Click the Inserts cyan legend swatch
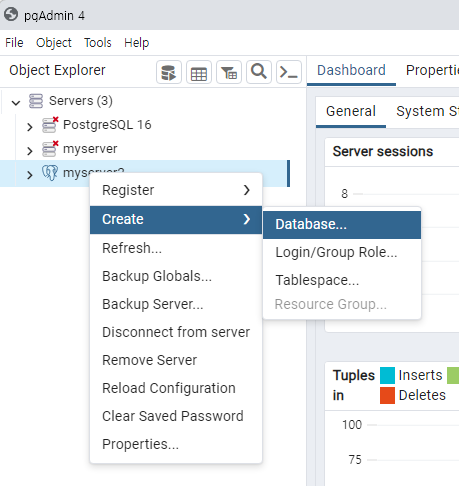The width and height of the screenshot is (459, 486). click(x=387, y=375)
